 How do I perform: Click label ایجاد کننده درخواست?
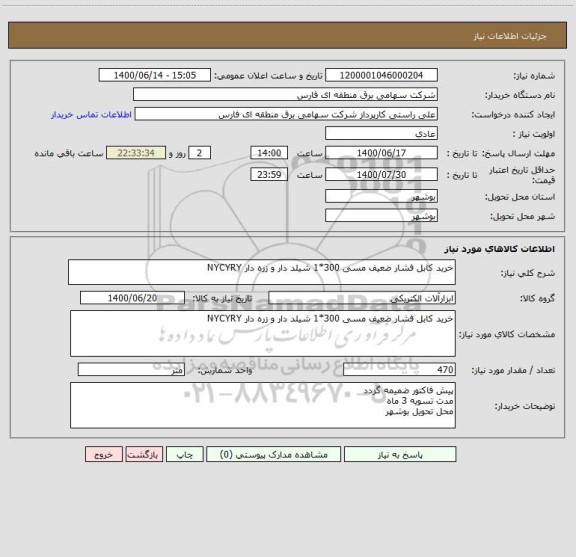(x=513, y=115)
